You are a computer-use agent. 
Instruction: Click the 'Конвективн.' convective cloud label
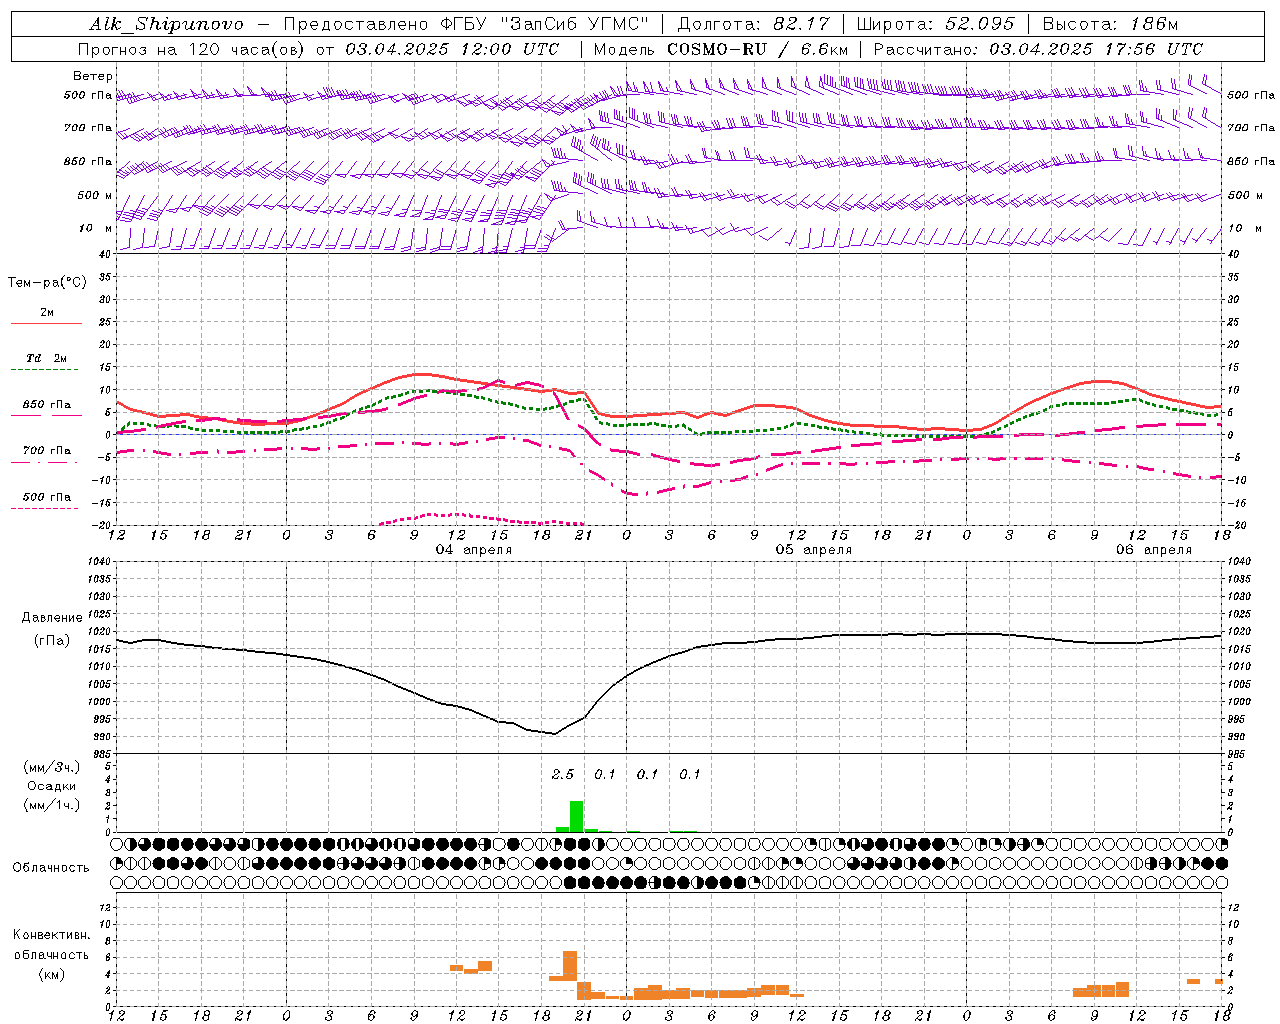(x=52, y=935)
